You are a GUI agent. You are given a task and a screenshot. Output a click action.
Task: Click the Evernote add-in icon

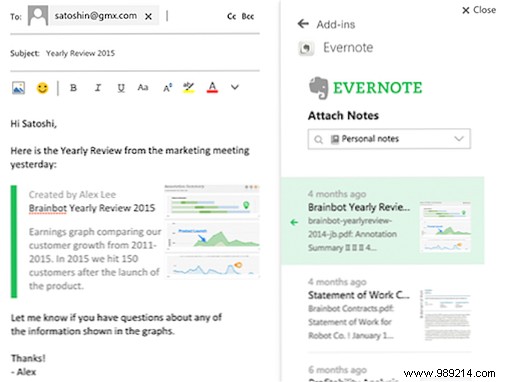tap(306, 48)
